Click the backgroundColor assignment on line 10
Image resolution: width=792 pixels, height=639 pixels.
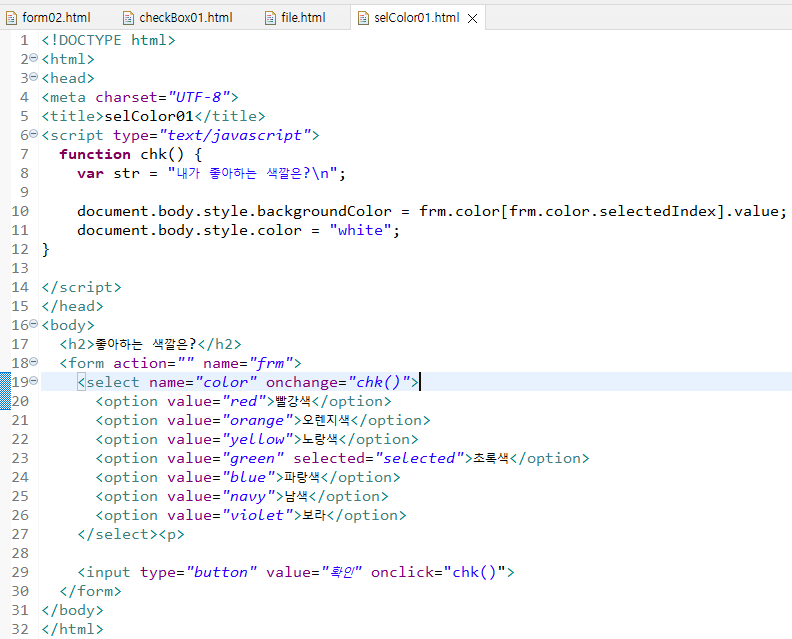pos(432,211)
